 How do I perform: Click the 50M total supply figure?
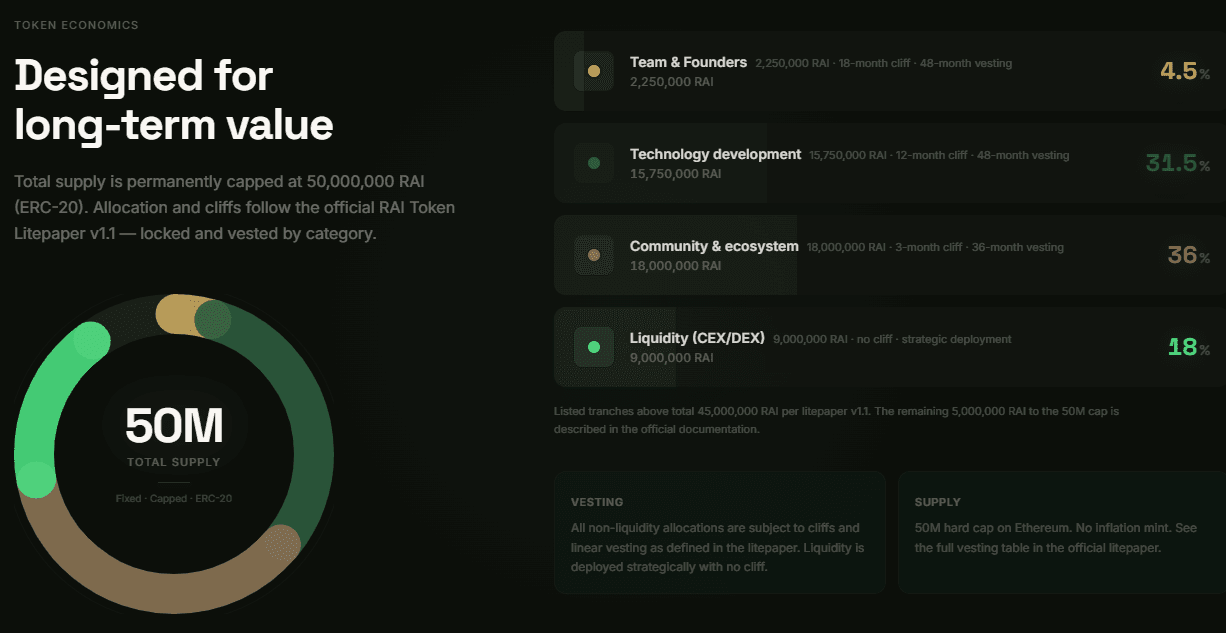pos(173,426)
